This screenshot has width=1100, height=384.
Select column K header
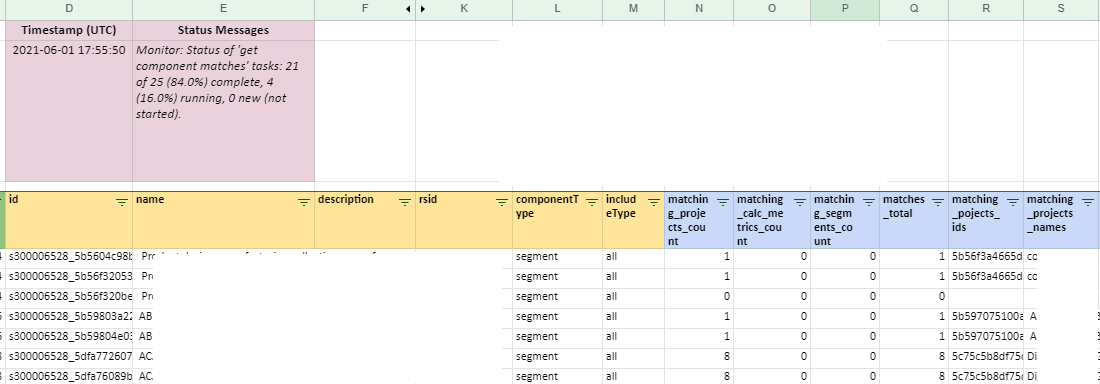[464, 9]
